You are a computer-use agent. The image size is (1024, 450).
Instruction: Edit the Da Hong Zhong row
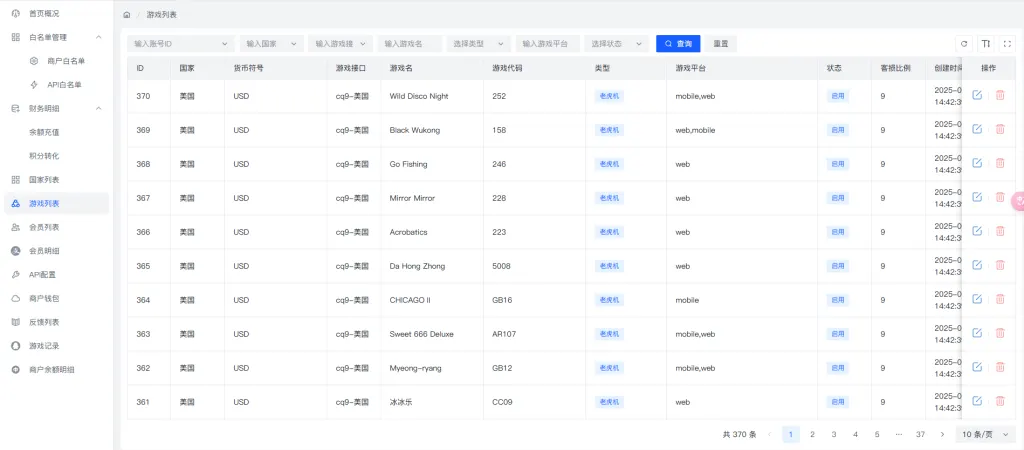point(977,265)
